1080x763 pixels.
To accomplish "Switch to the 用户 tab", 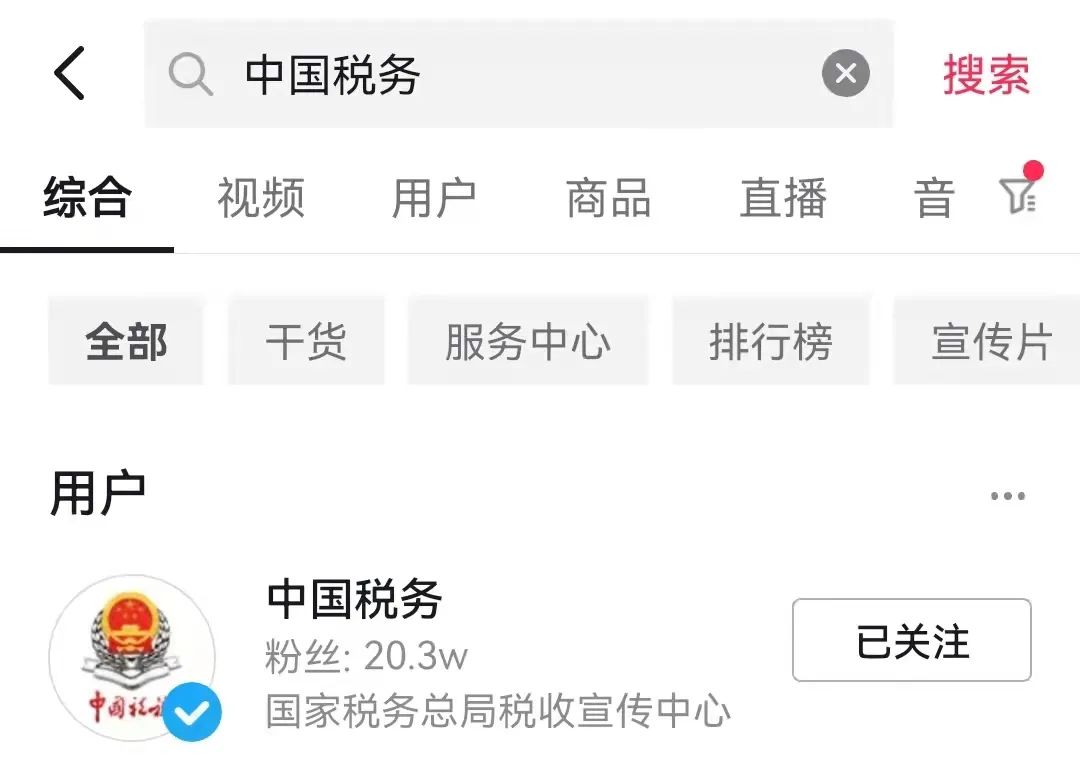I will click(x=434, y=198).
